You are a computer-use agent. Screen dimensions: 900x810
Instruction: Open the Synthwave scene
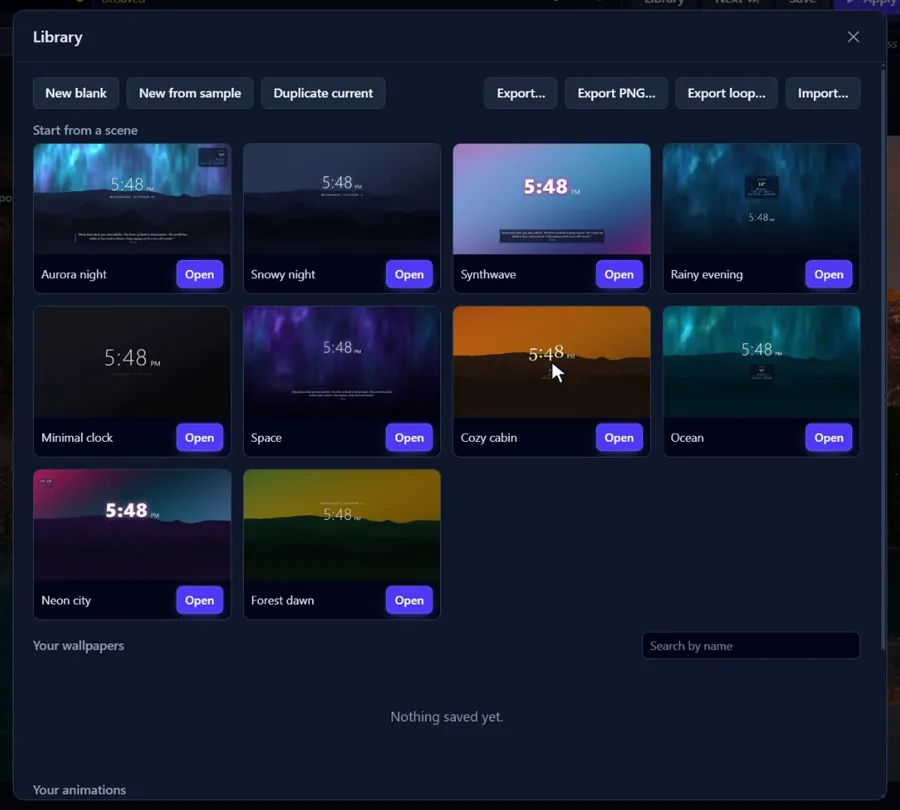pyautogui.click(x=619, y=274)
